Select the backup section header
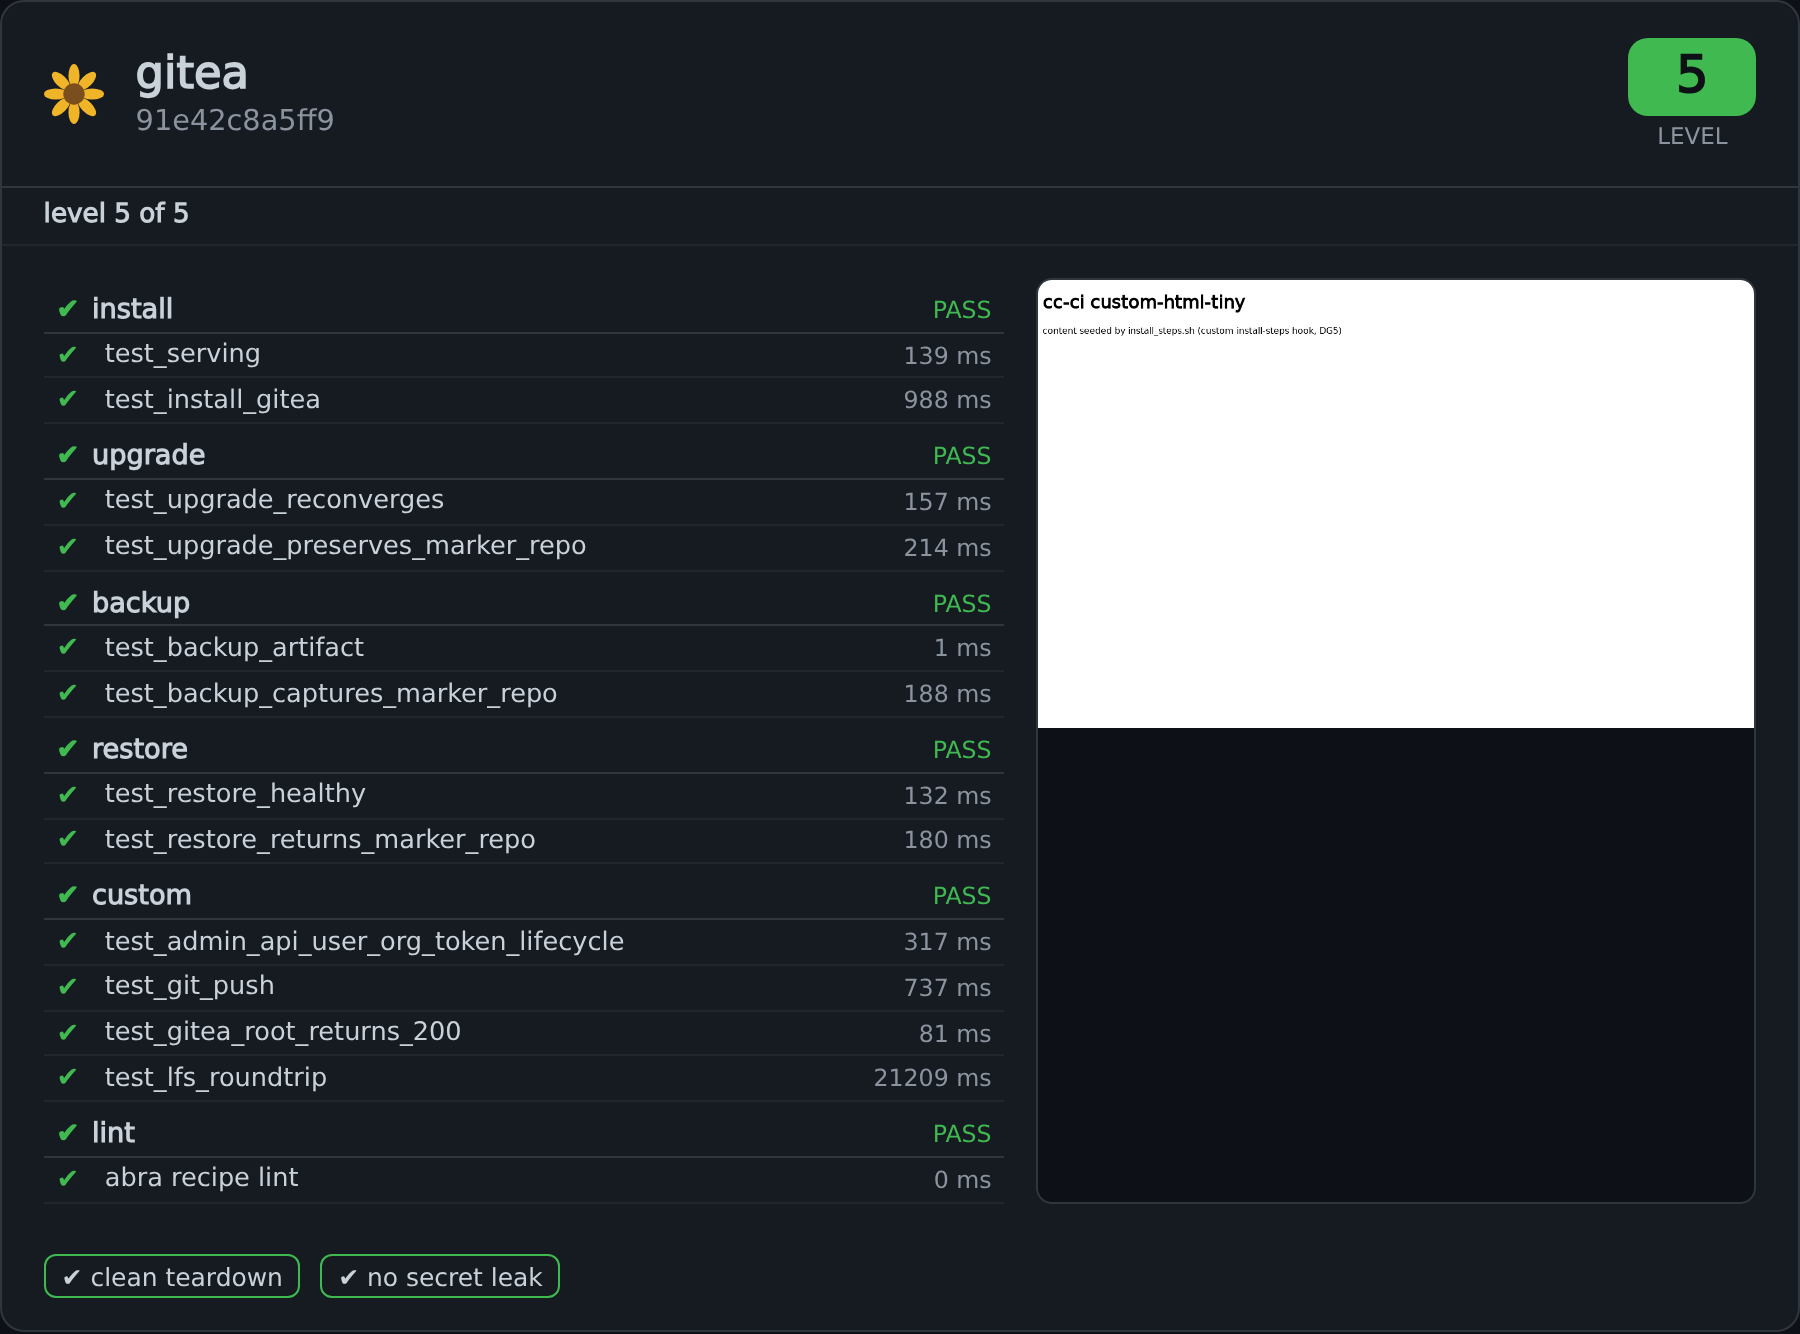 524,602
